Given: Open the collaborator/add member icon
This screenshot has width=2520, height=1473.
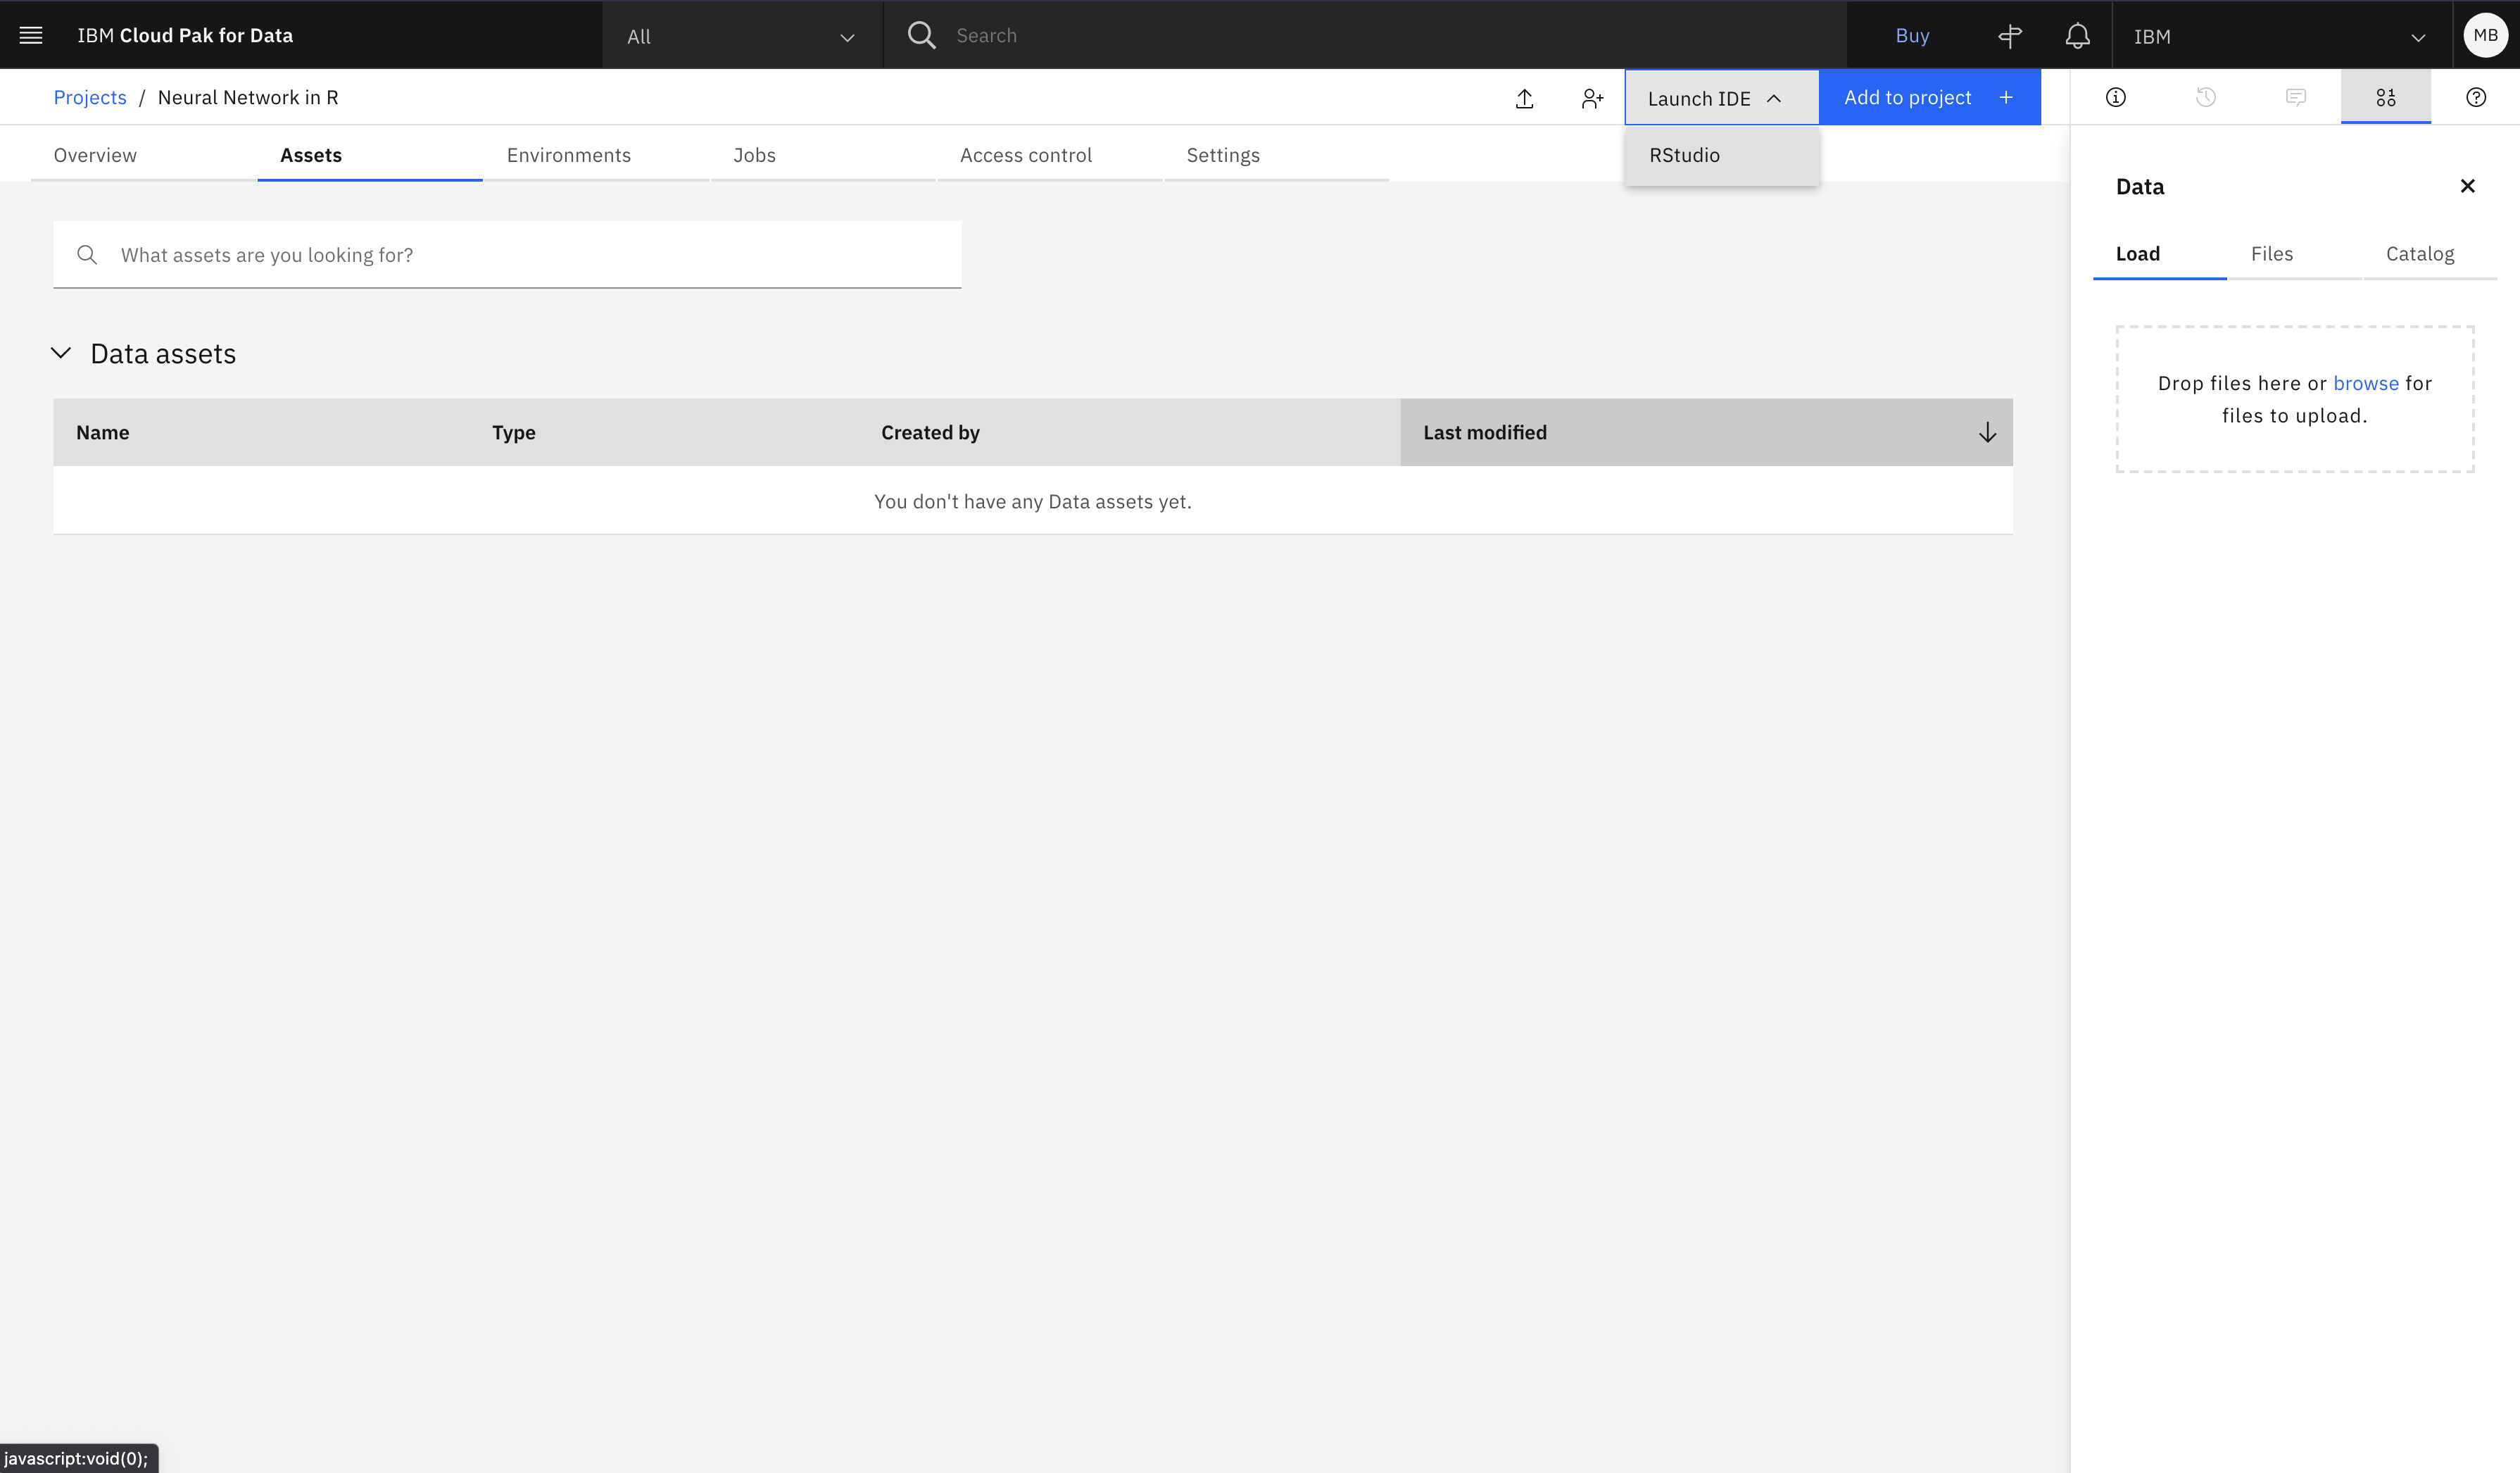Looking at the screenshot, I should tap(1593, 96).
